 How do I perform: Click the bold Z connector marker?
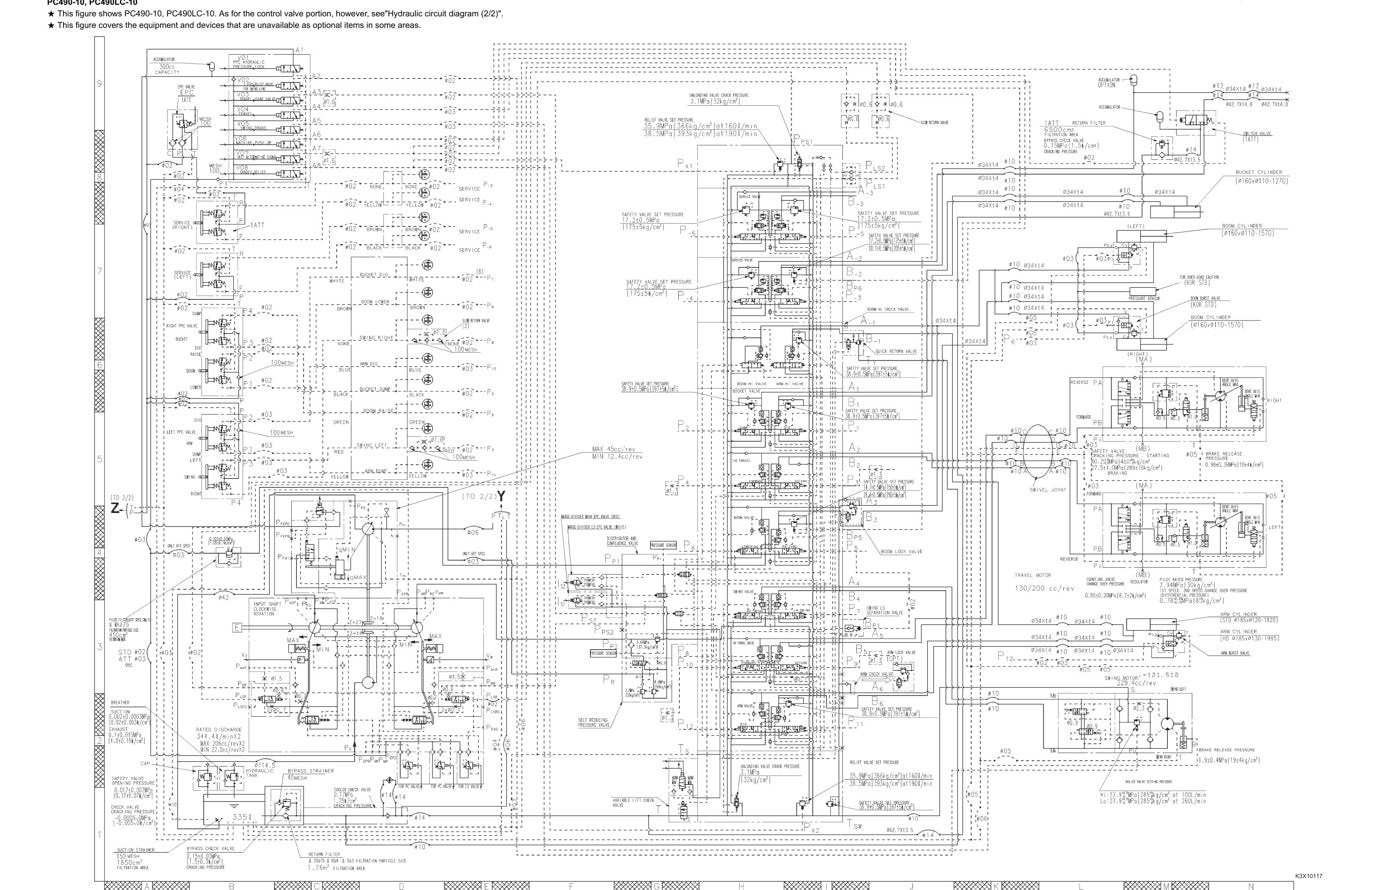[116, 510]
